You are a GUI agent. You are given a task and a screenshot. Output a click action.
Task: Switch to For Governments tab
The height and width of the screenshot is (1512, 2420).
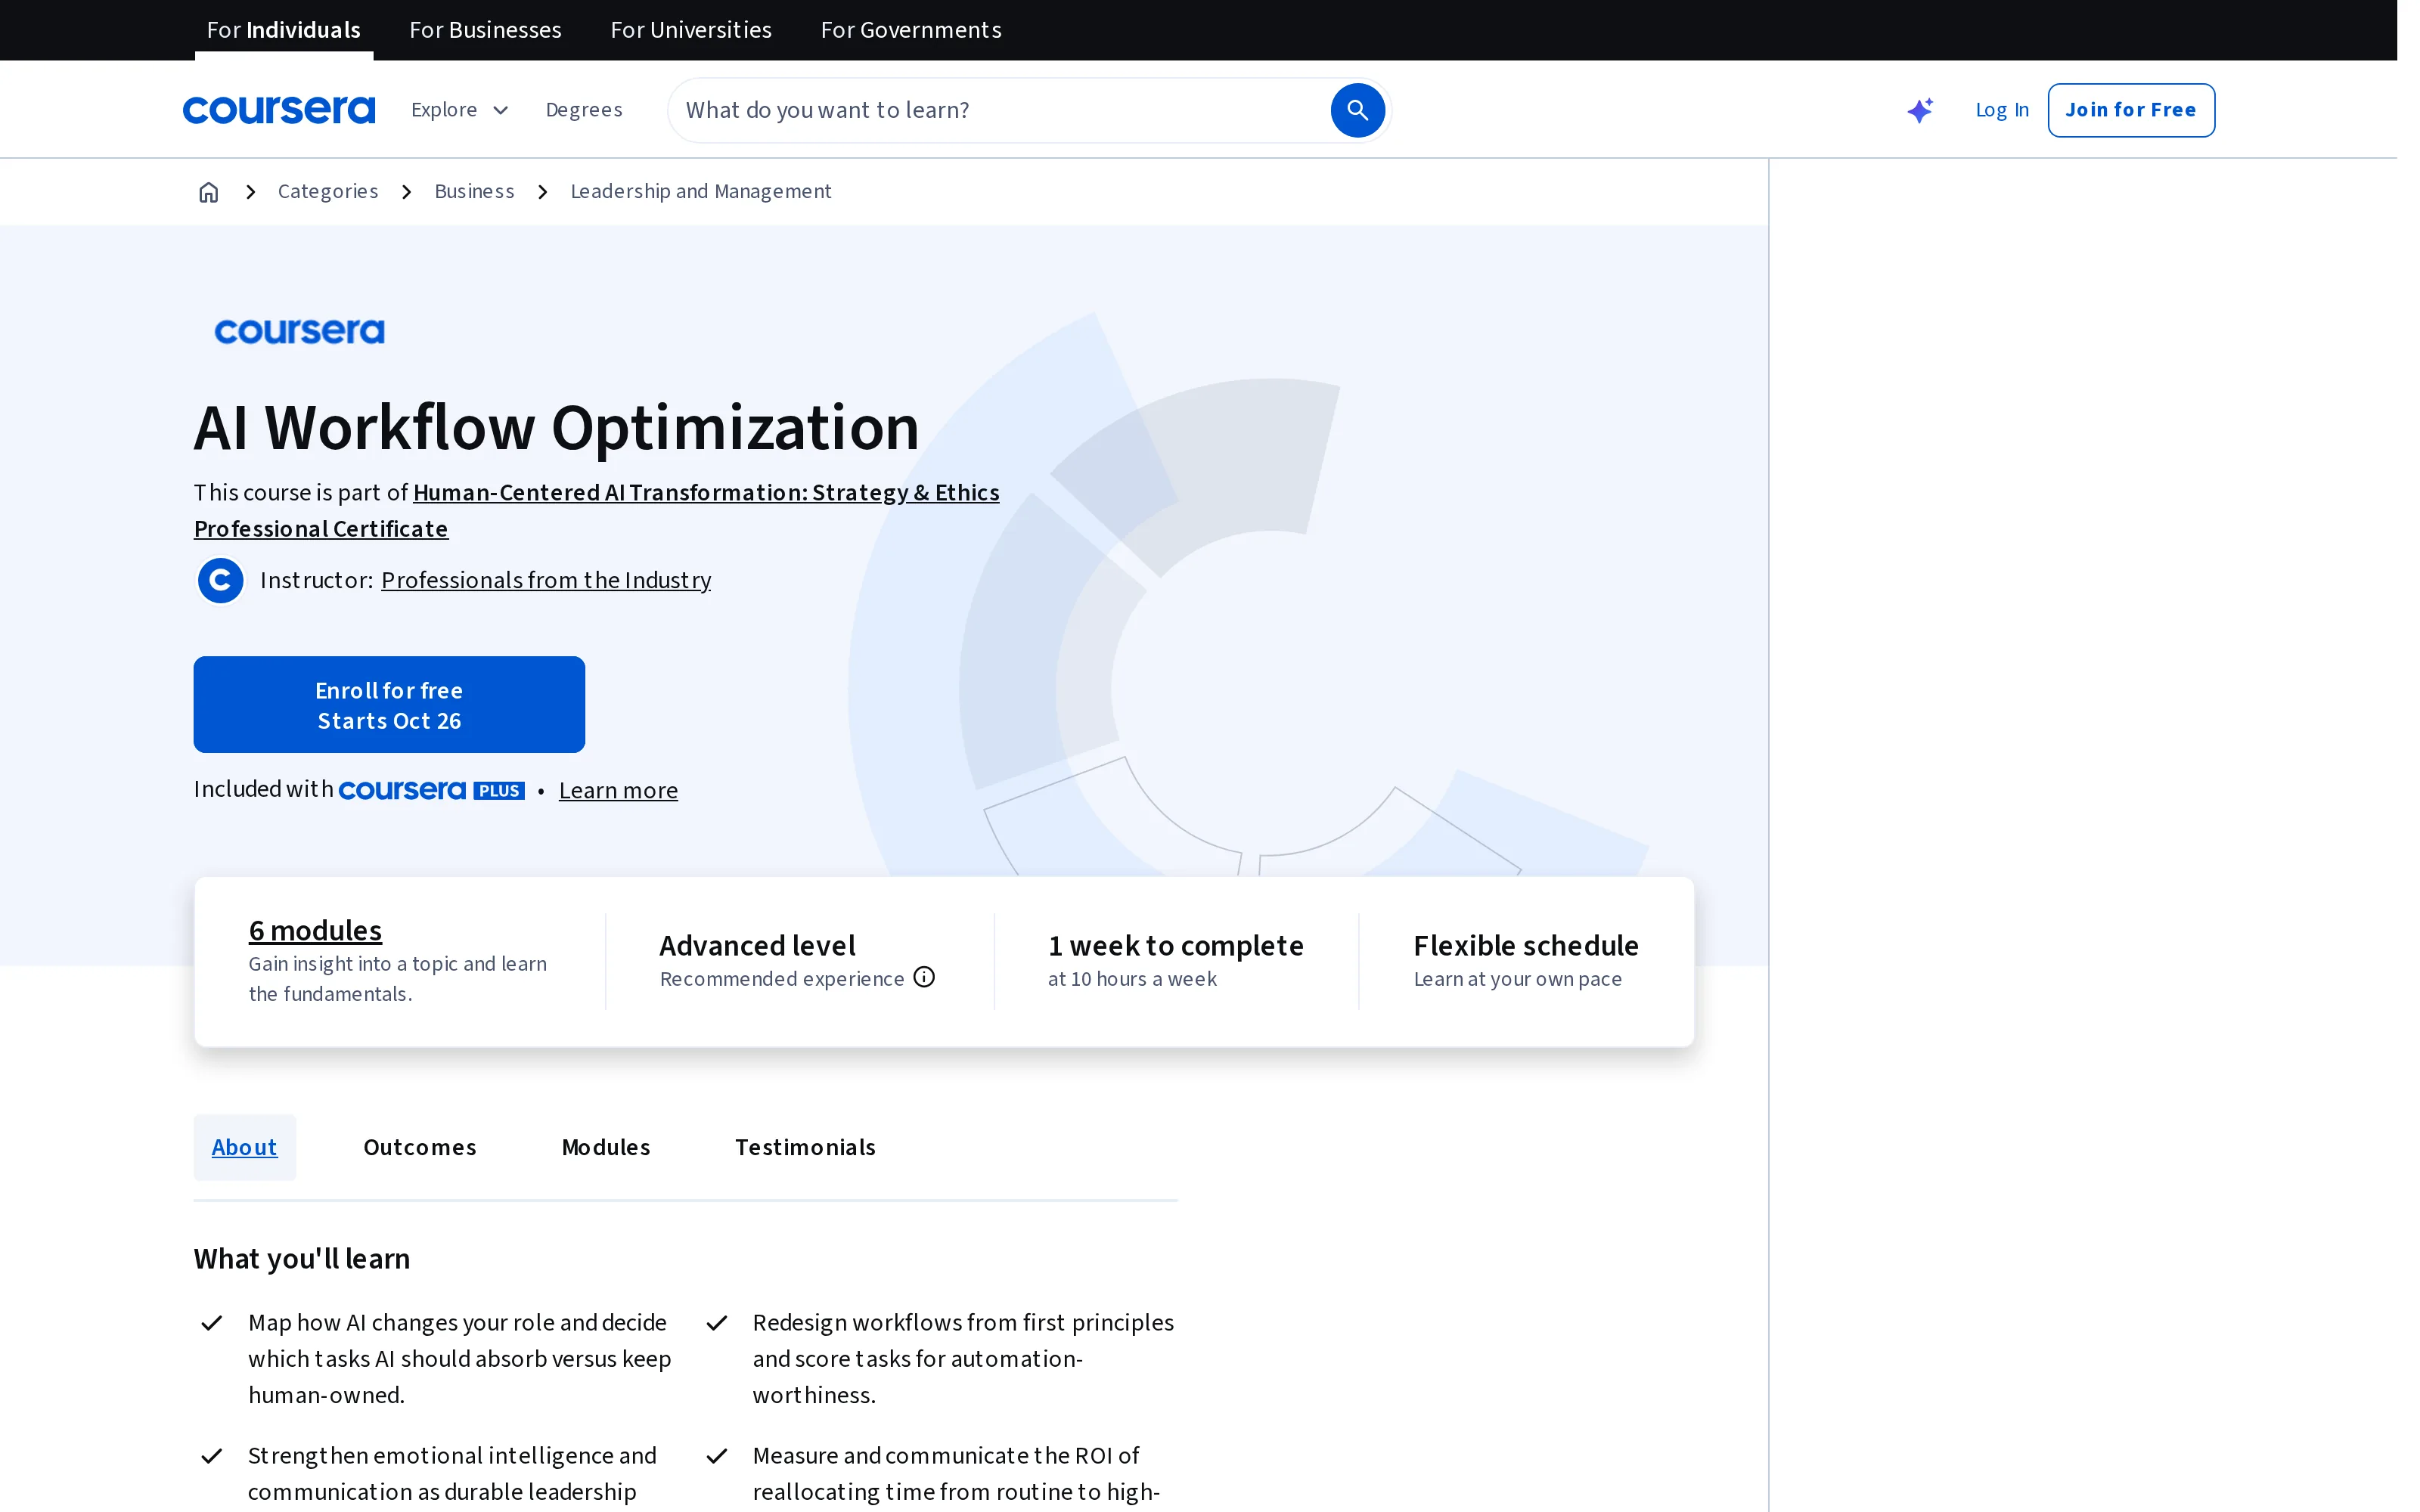click(911, 30)
